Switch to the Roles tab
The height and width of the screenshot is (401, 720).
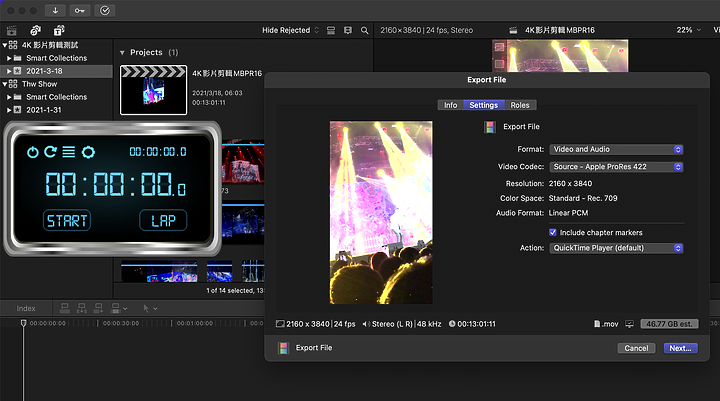coord(520,105)
